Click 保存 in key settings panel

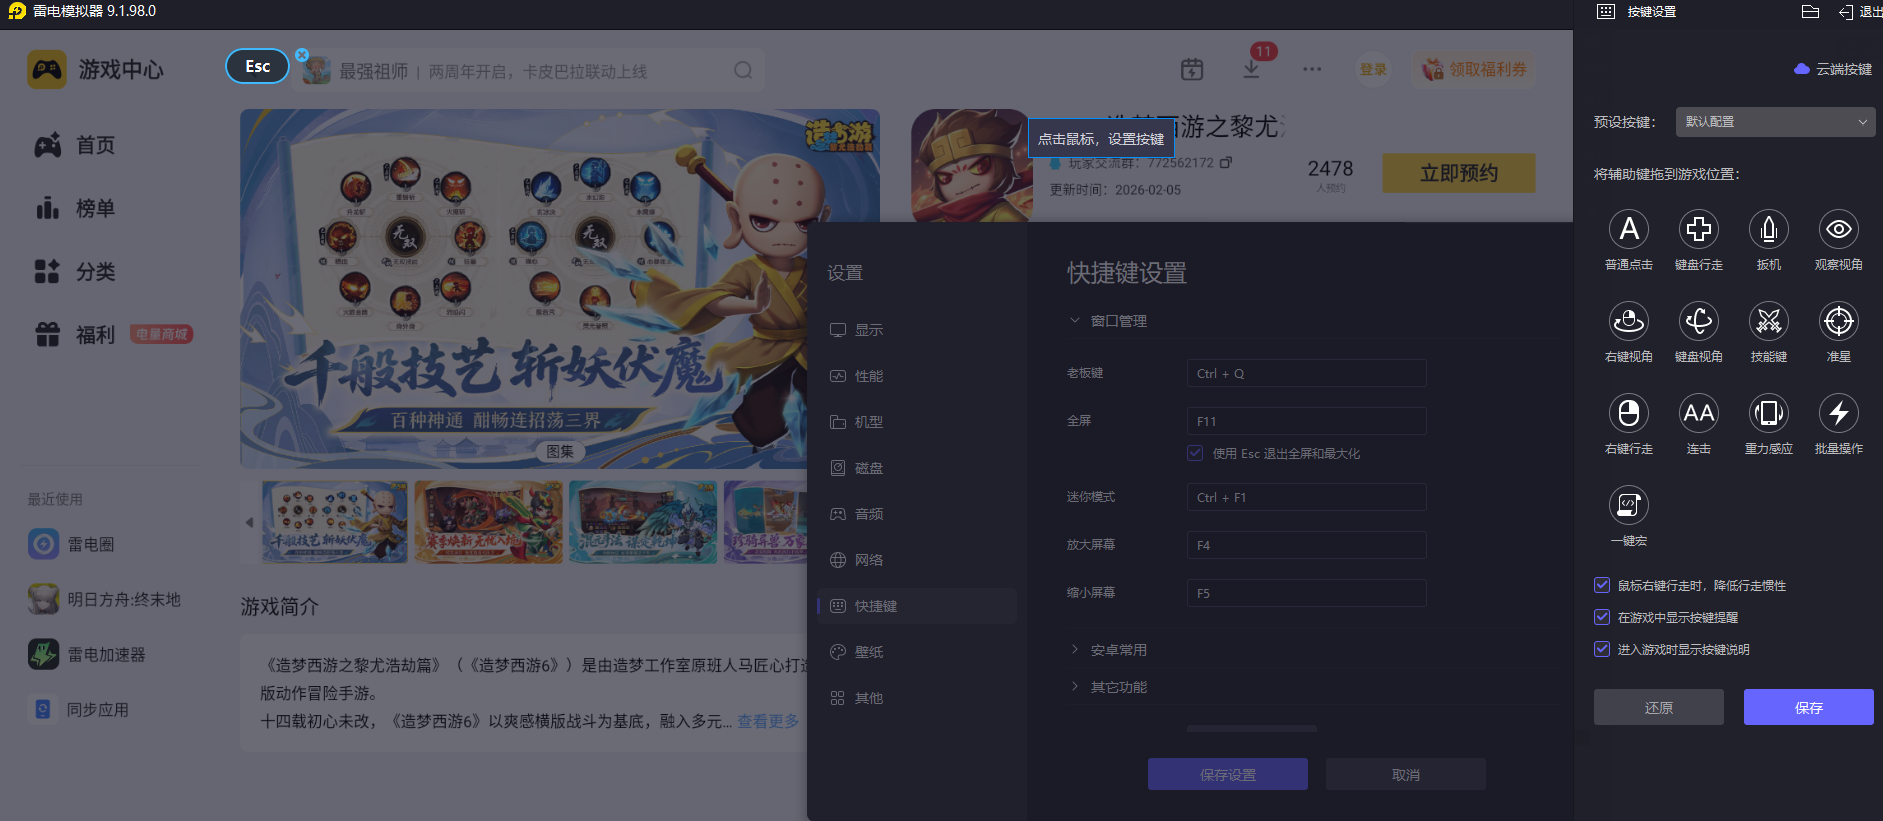pos(1808,707)
